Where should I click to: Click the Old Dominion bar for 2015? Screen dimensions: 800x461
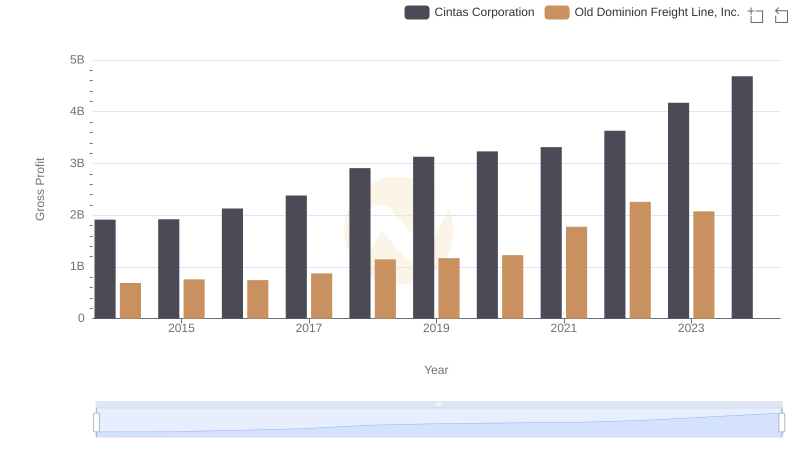click(x=194, y=299)
